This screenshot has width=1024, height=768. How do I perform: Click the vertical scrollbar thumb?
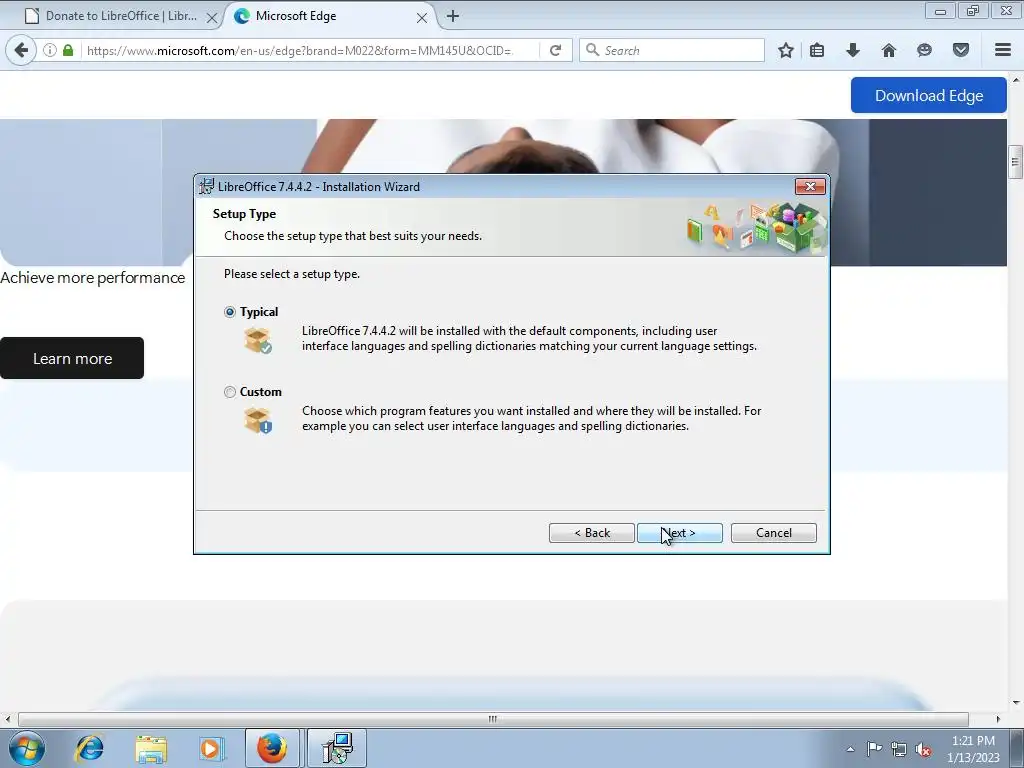(1016, 161)
